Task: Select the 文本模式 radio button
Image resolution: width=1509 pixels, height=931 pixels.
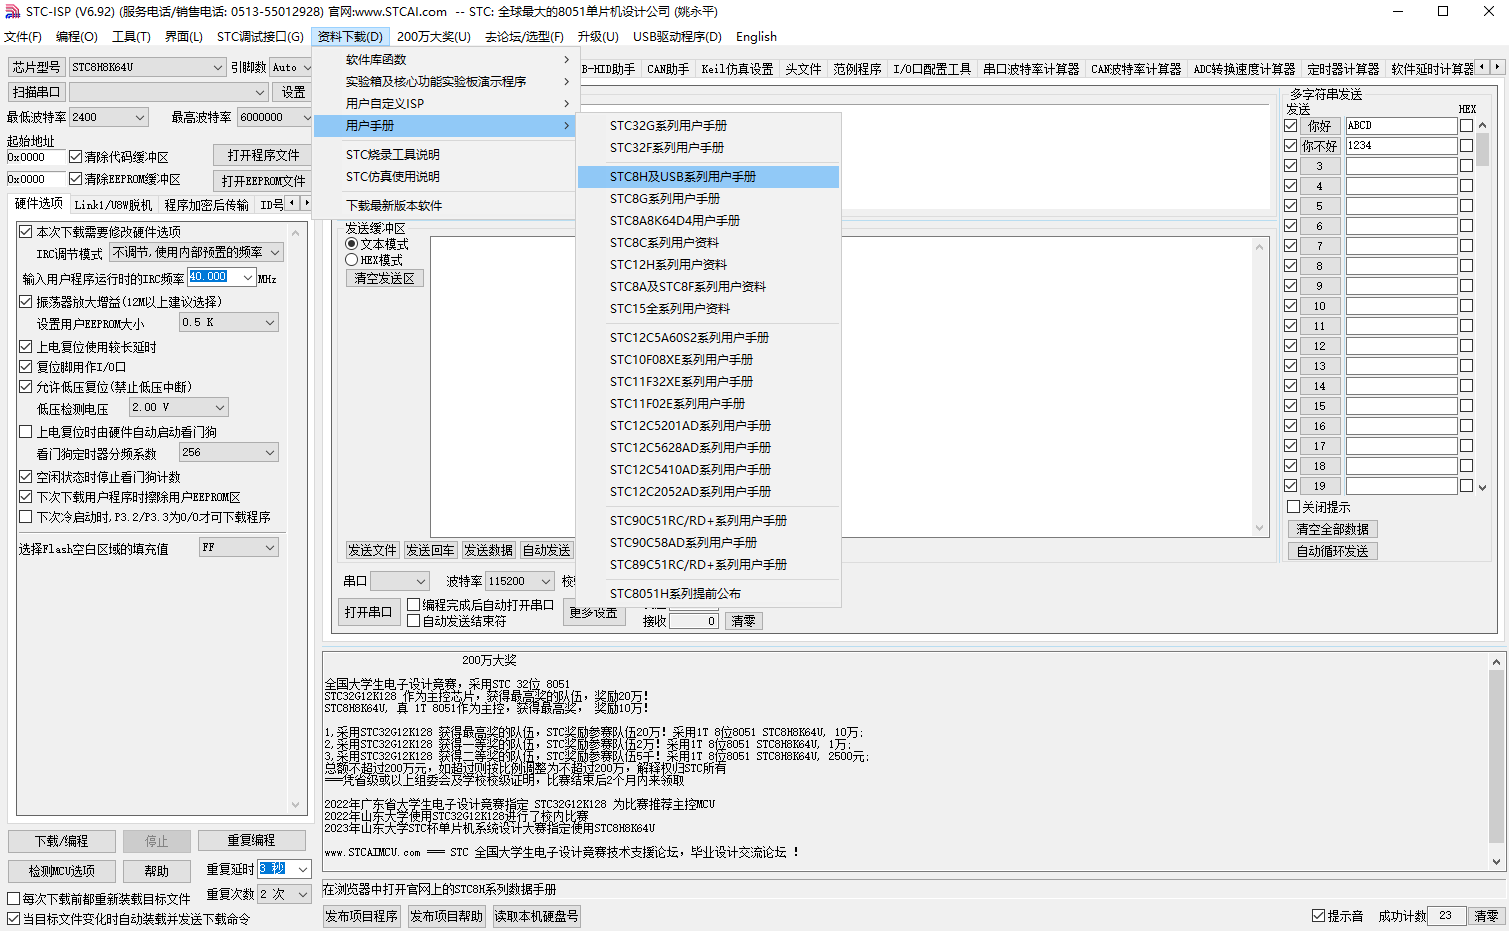Action: (351, 244)
